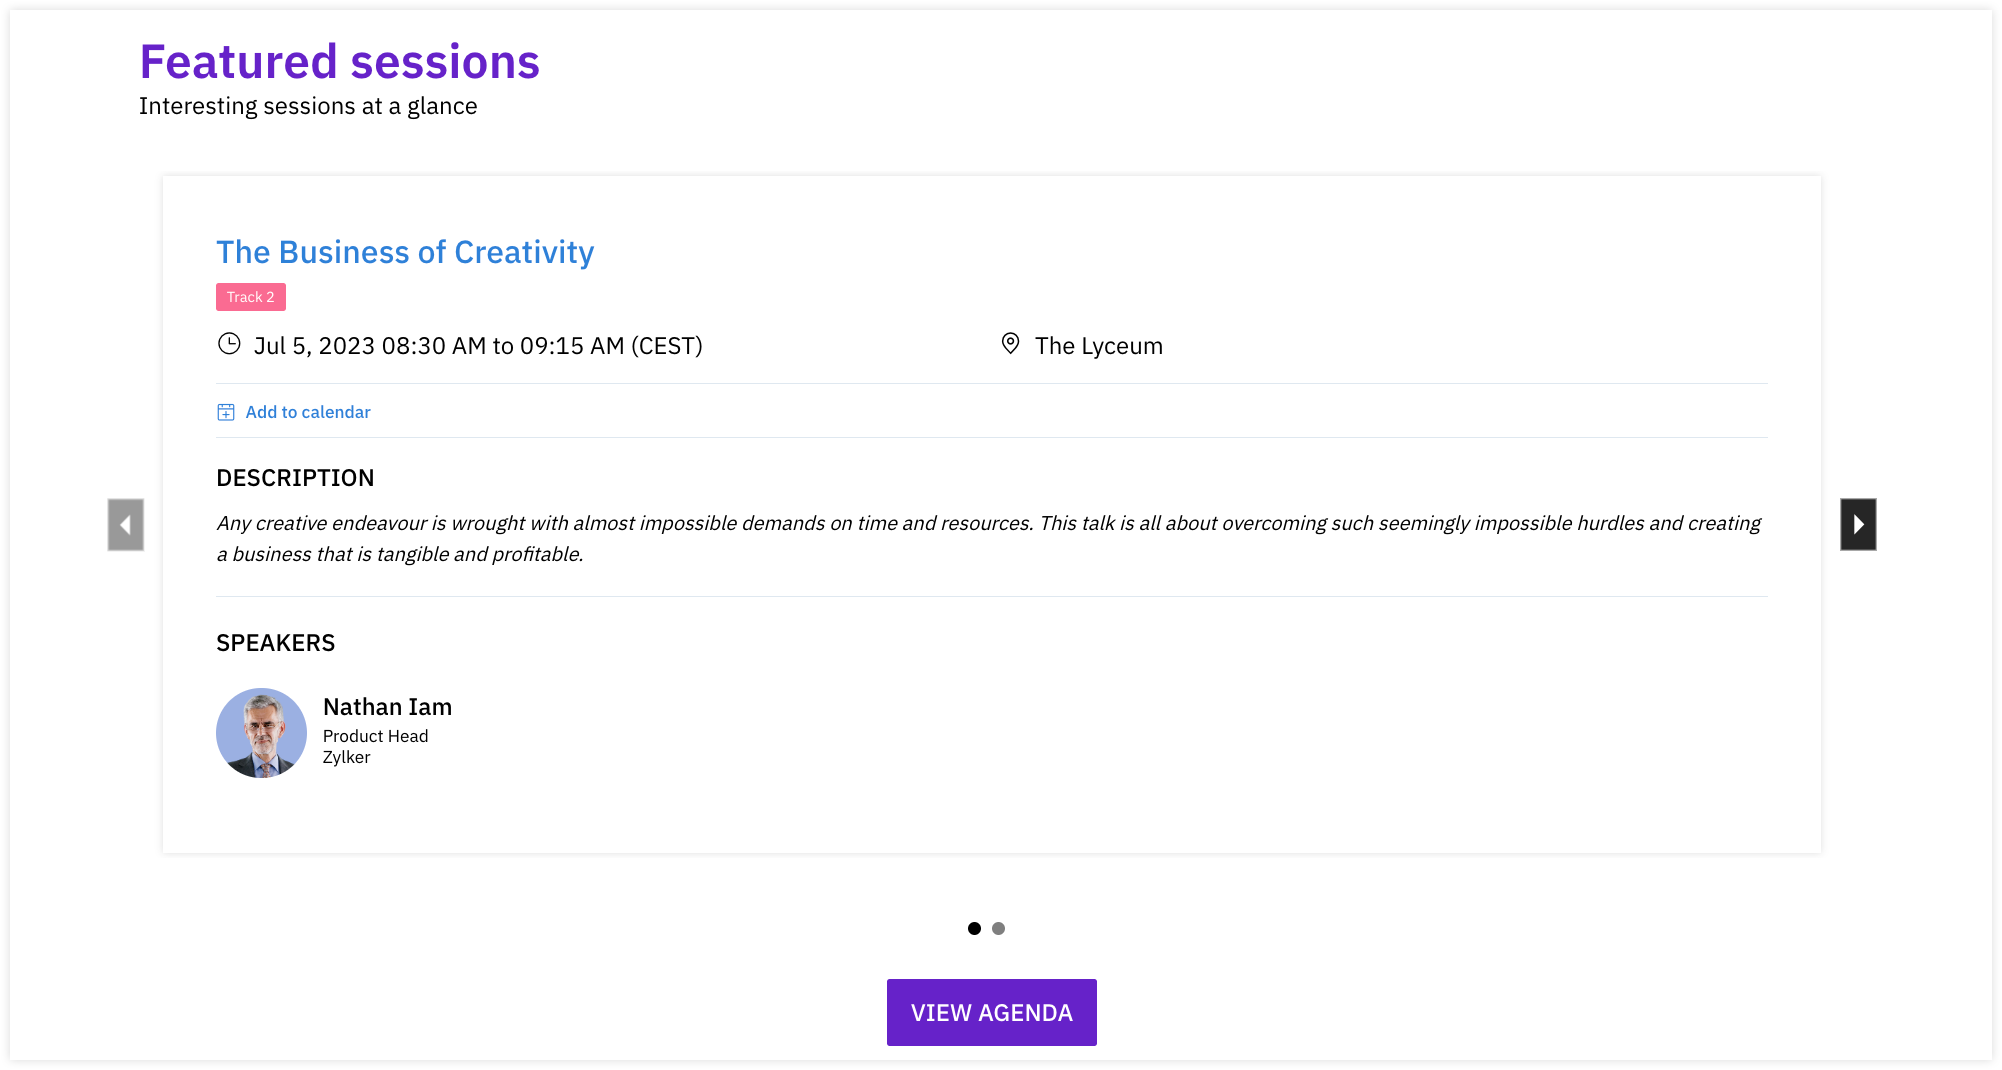
Task: Click the calendar plus icon
Action: tap(226, 412)
